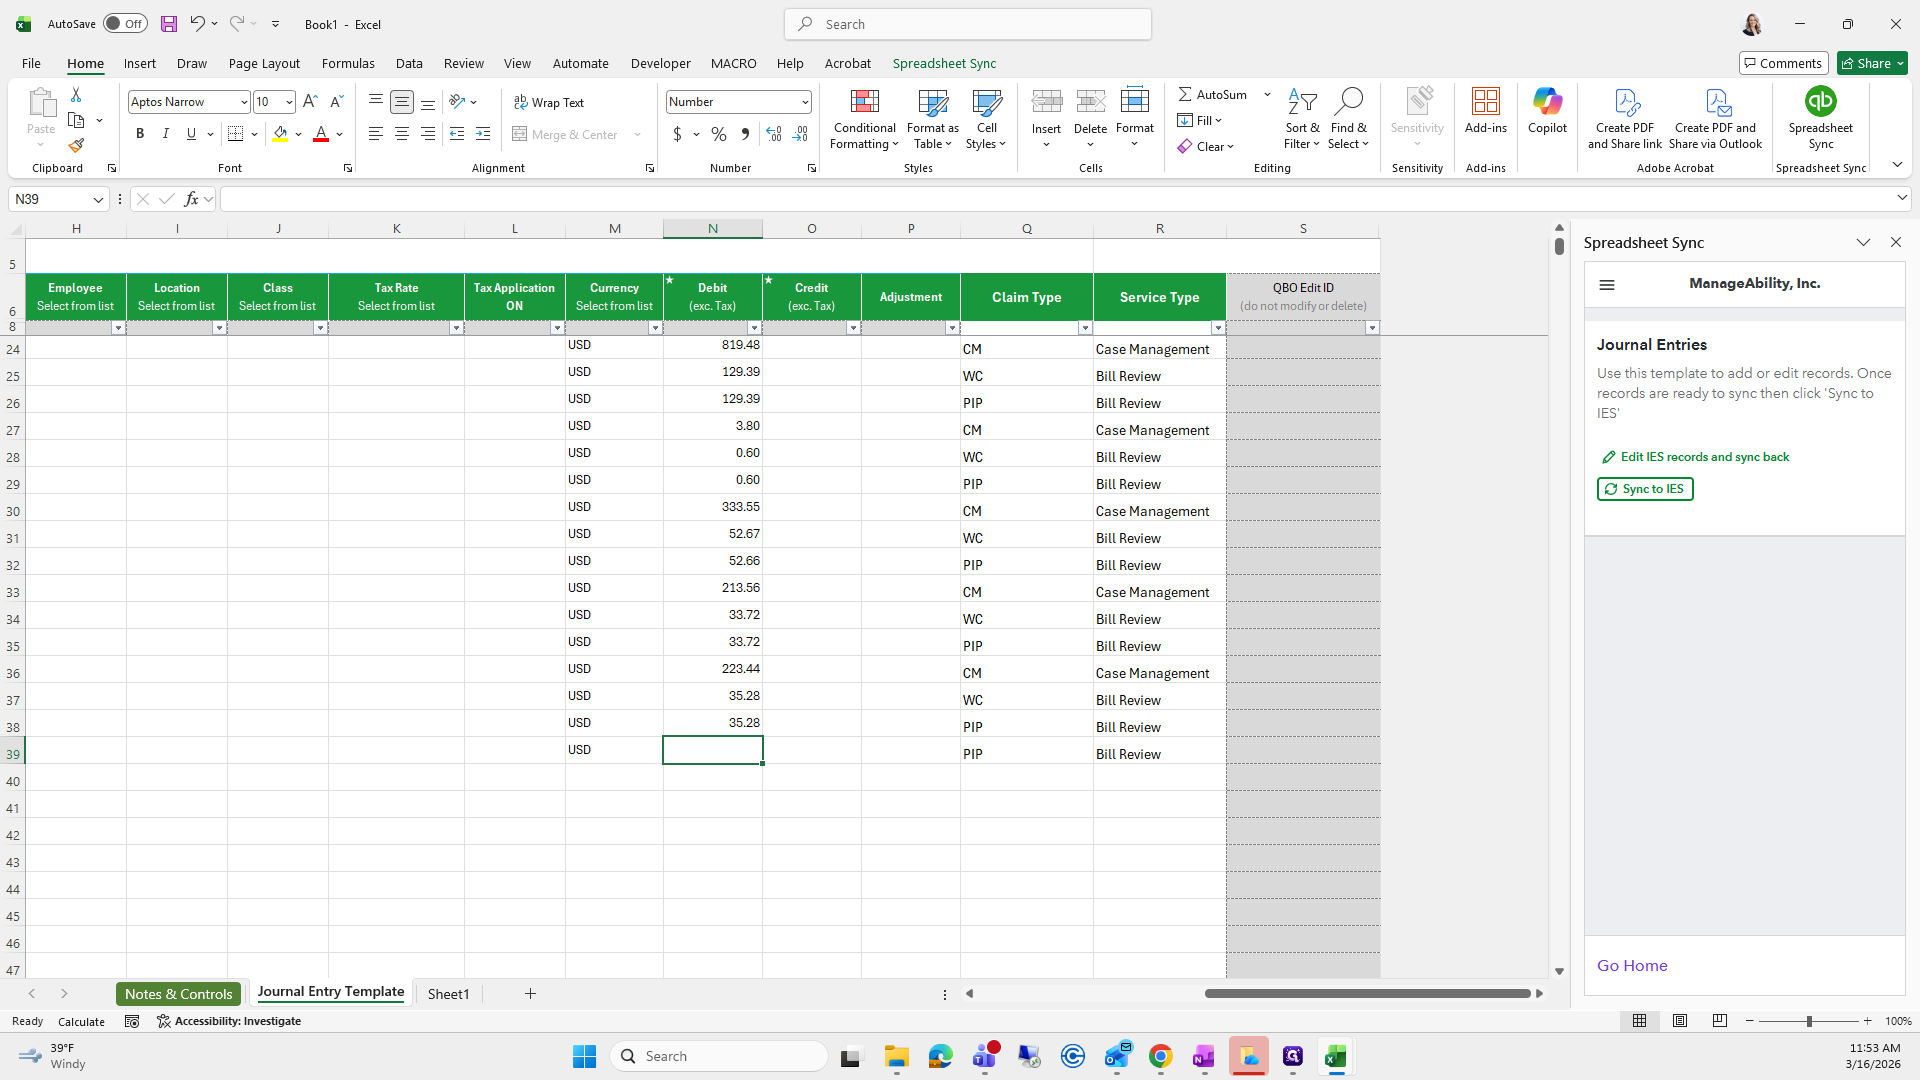Click the Create PDF and Share link icon

pyautogui.click(x=1624, y=102)
